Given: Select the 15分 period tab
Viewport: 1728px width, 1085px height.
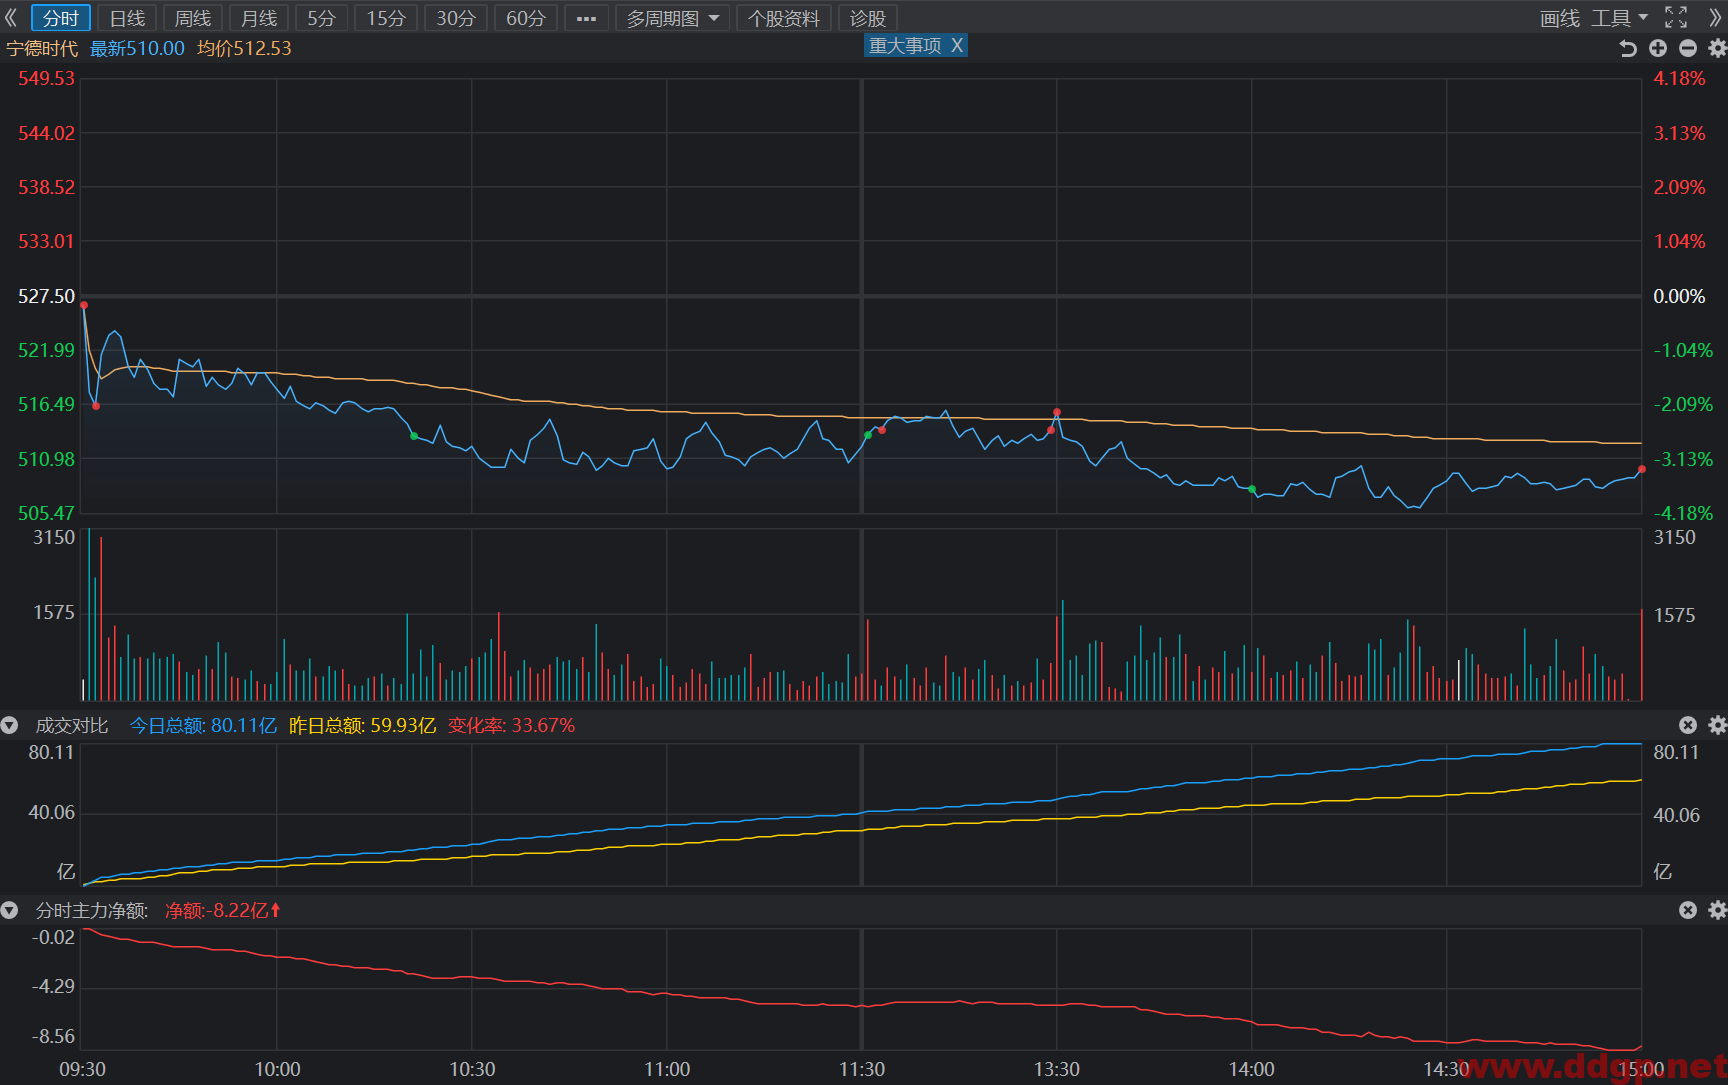Looking at the screenshot, I should (x=386, y=18).
